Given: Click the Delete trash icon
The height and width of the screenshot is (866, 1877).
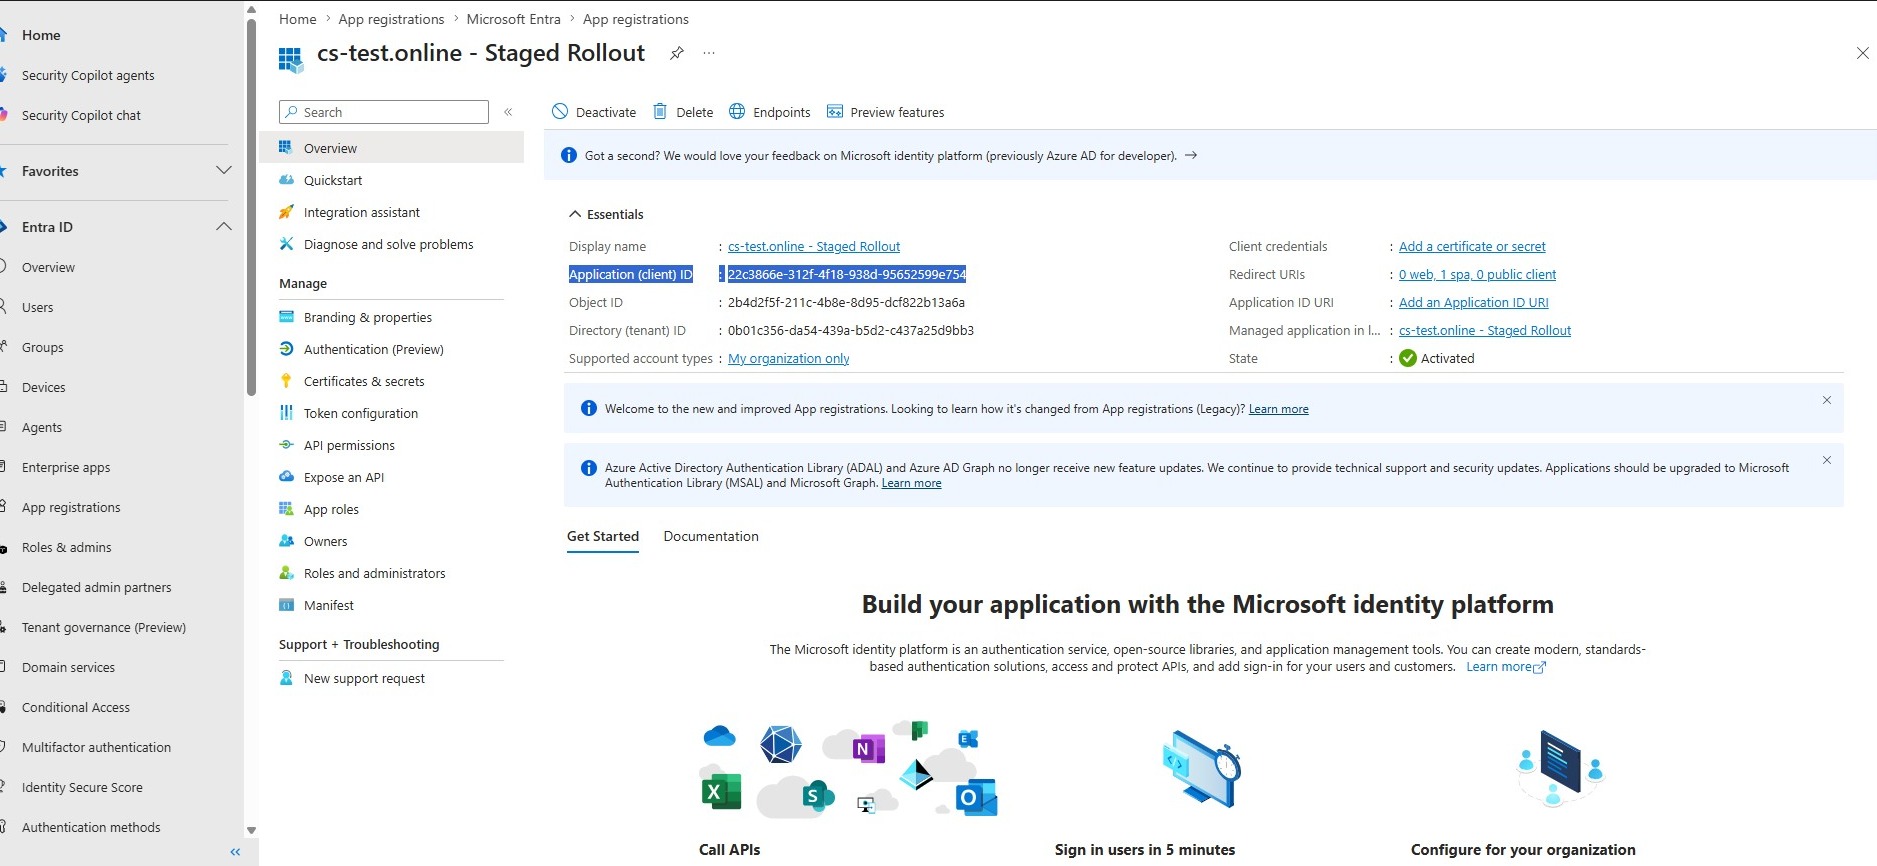Looking at the screenshot, I should point(660,112).
